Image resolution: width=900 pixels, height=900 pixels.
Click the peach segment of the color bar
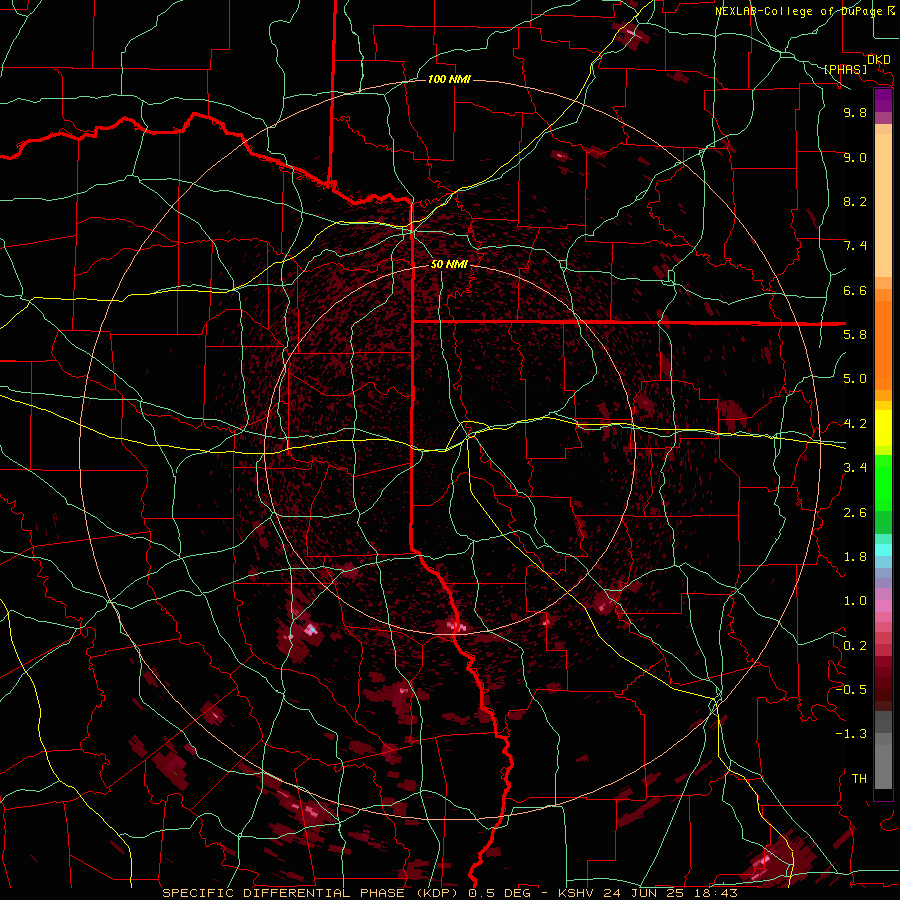883,205
